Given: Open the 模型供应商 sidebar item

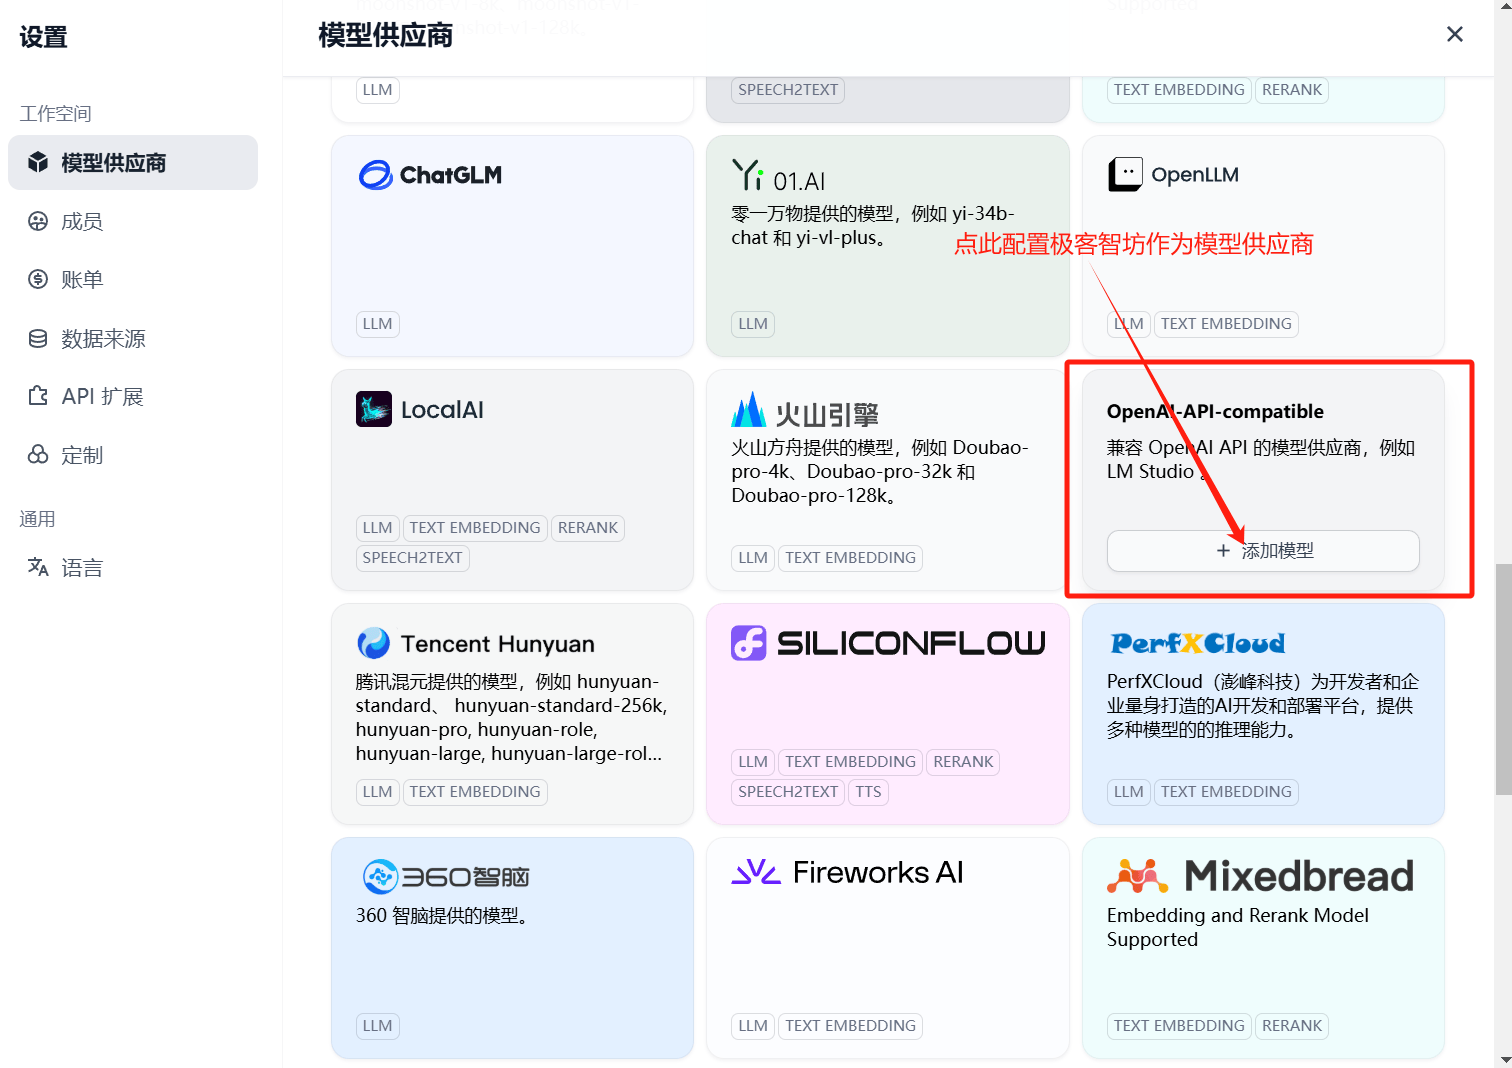Looking at the screenshot, I should (x=133, y=163).
